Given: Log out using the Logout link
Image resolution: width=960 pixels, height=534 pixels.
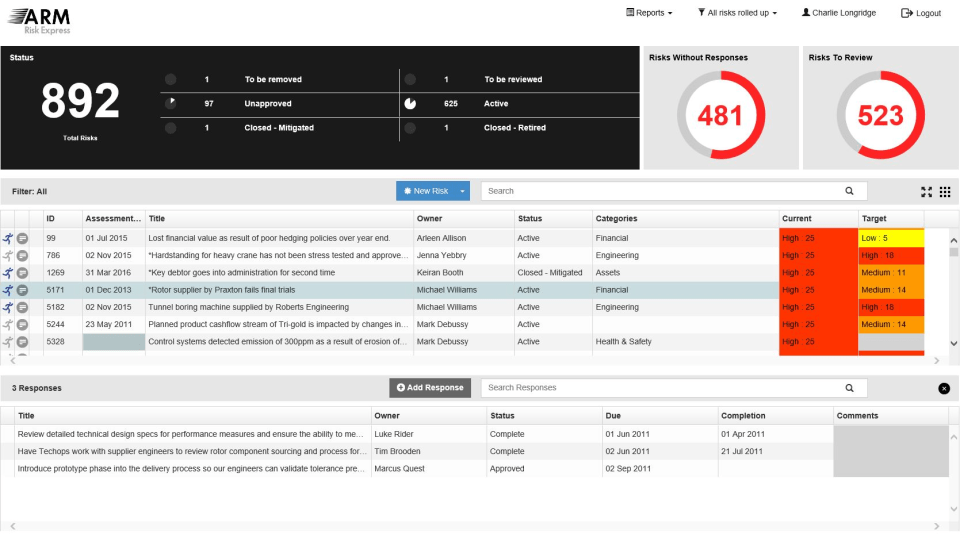Looking at the screenshot, I should [x=921, y=13].
